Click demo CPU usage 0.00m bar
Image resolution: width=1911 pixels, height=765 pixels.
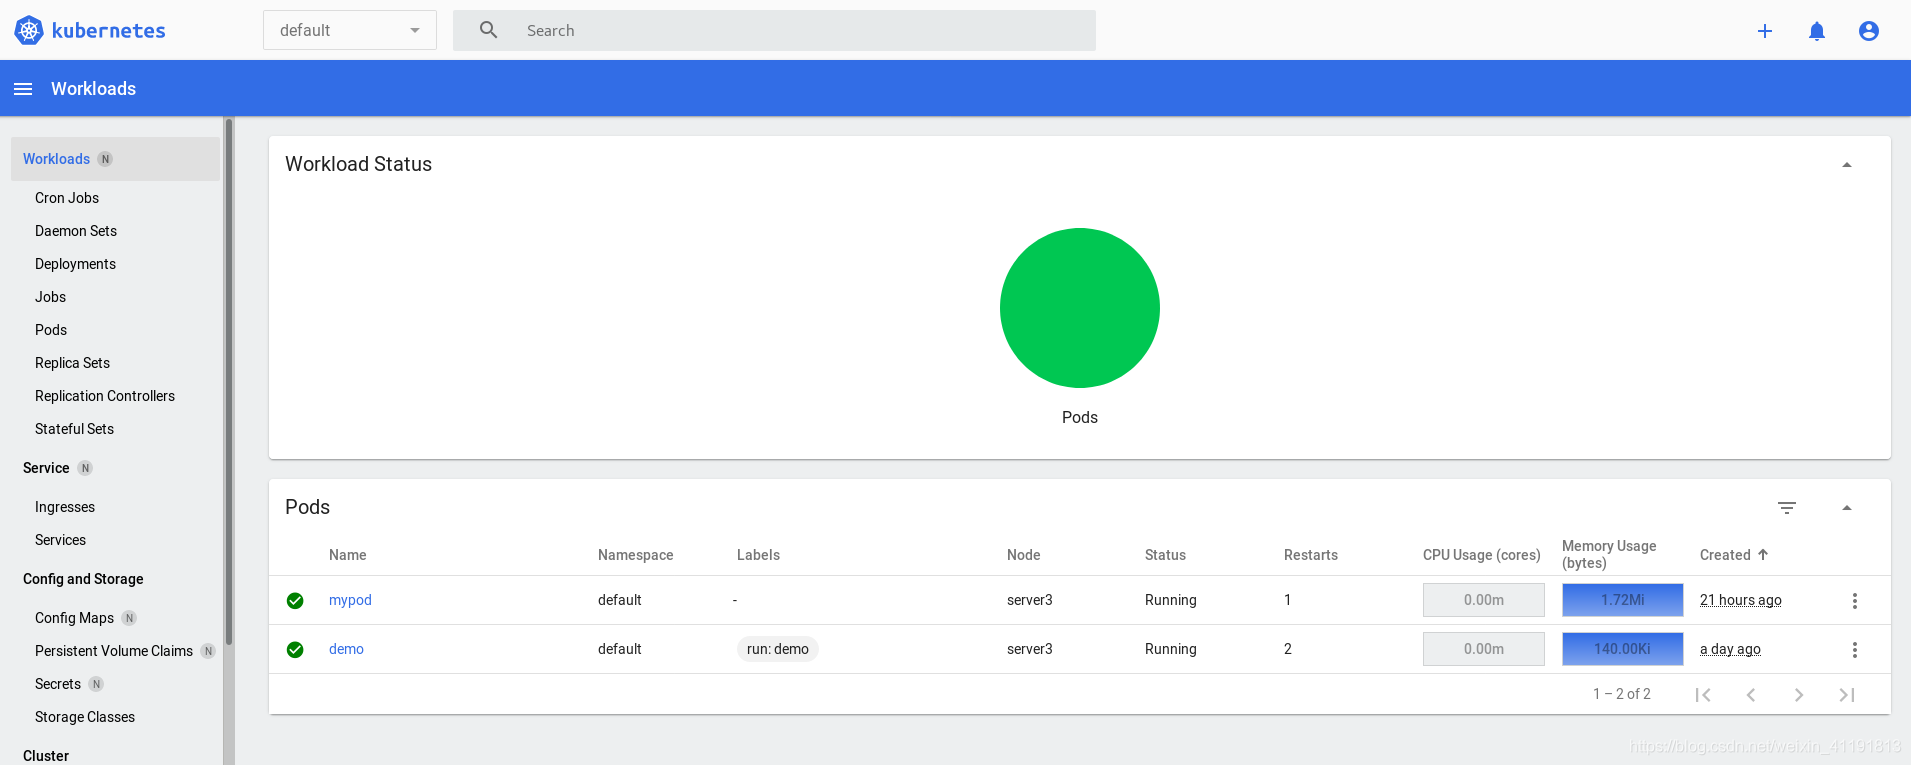coord(1484,649)
